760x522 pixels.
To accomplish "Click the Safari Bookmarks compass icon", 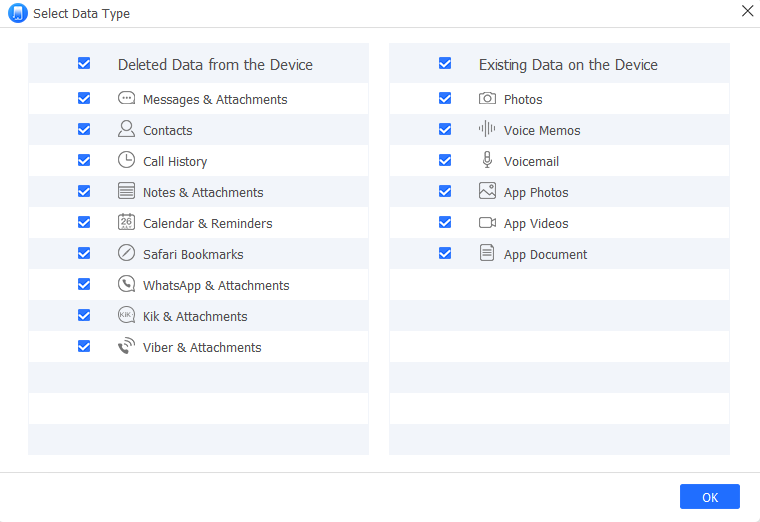I will pyautogui.click(x=127, y=253).
